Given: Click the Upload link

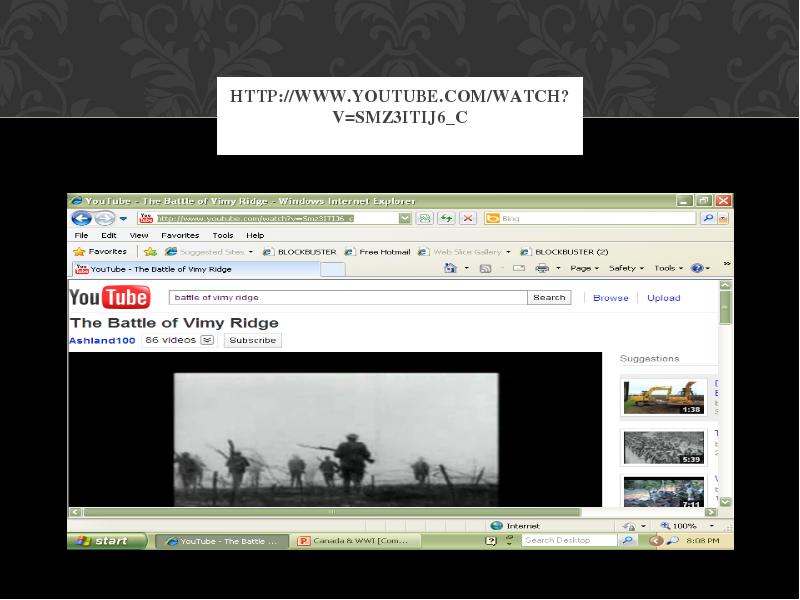Looking at the screenshot, I should [663, 298].
